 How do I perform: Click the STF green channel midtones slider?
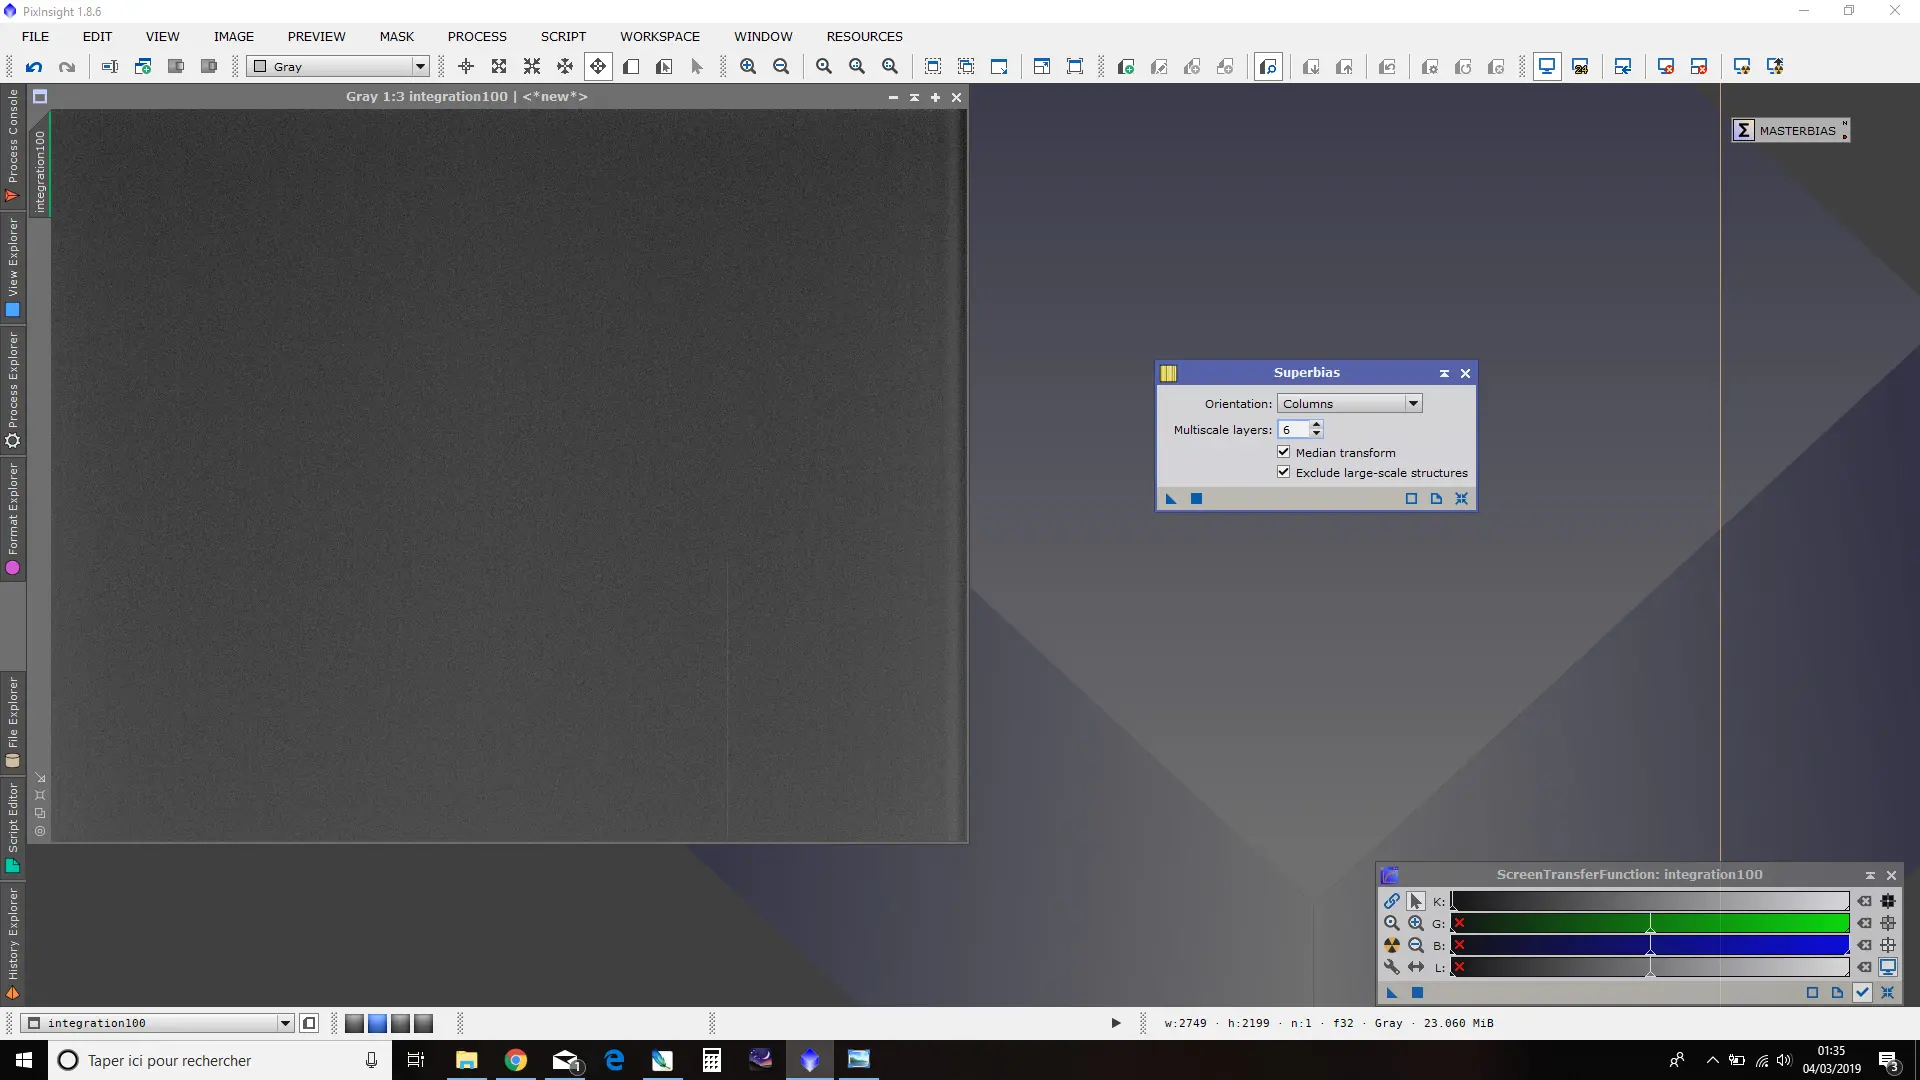click(x=1650, y=923)
